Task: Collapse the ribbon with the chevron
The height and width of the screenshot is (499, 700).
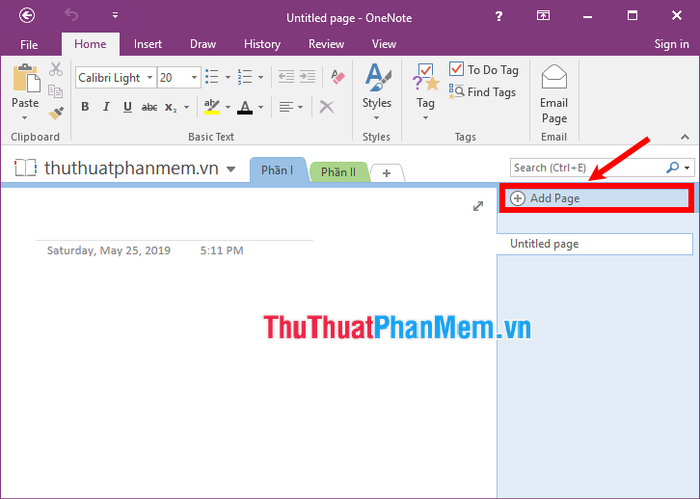Action: point(685,137)
